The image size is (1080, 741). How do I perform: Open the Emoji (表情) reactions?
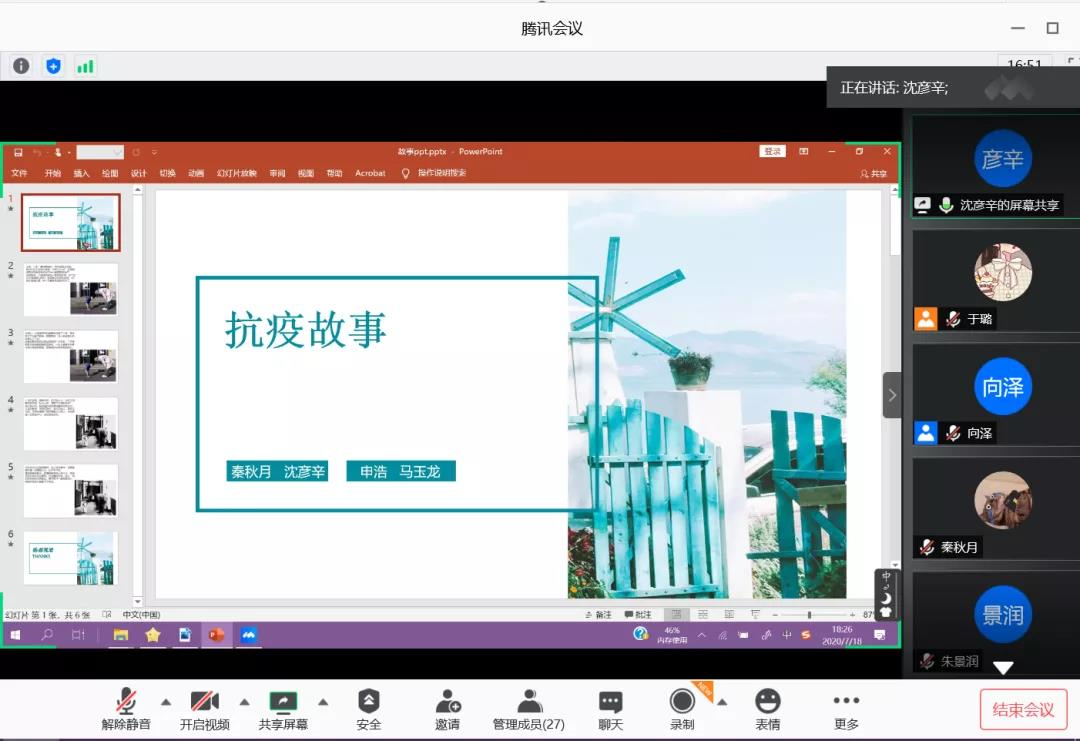pos(767,708)
